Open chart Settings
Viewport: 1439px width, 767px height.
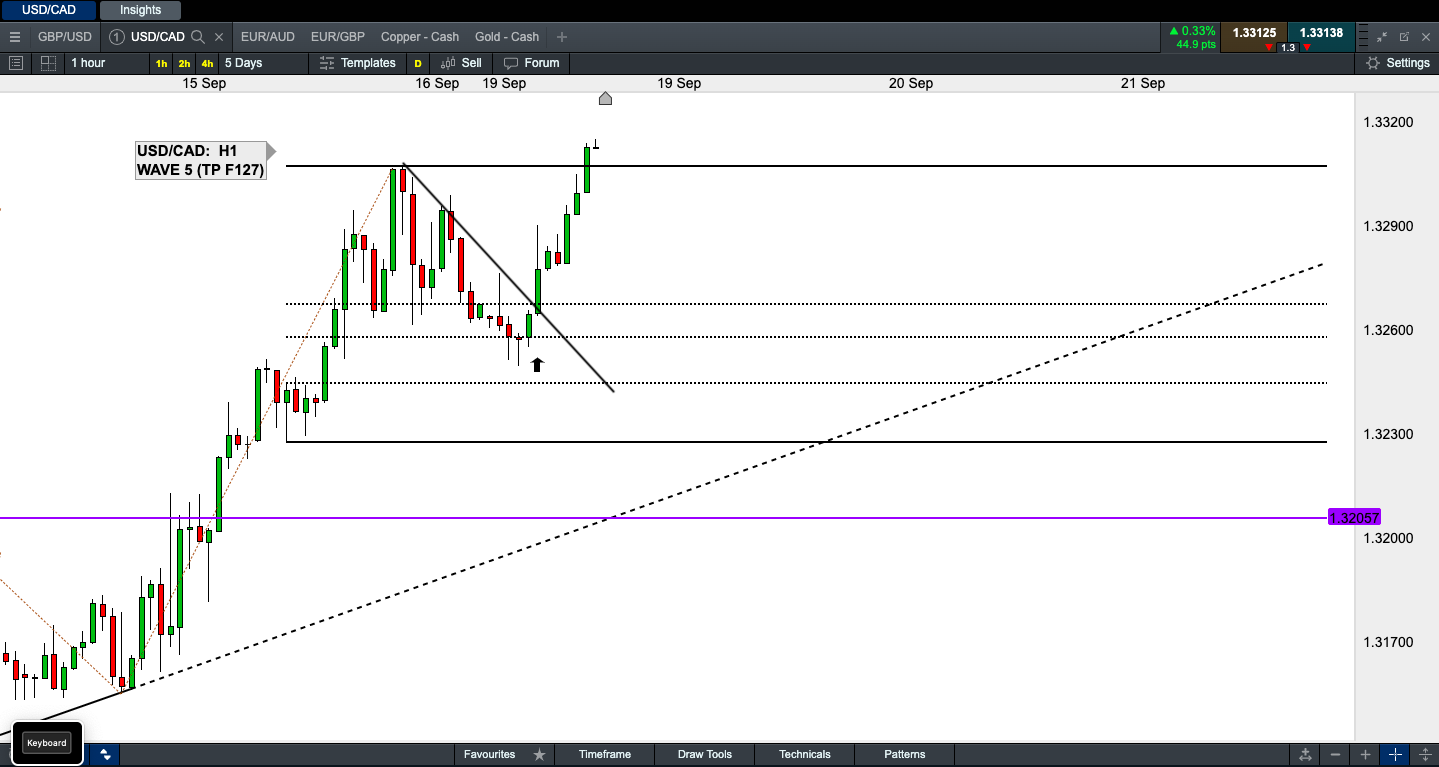coord(1398,63)
